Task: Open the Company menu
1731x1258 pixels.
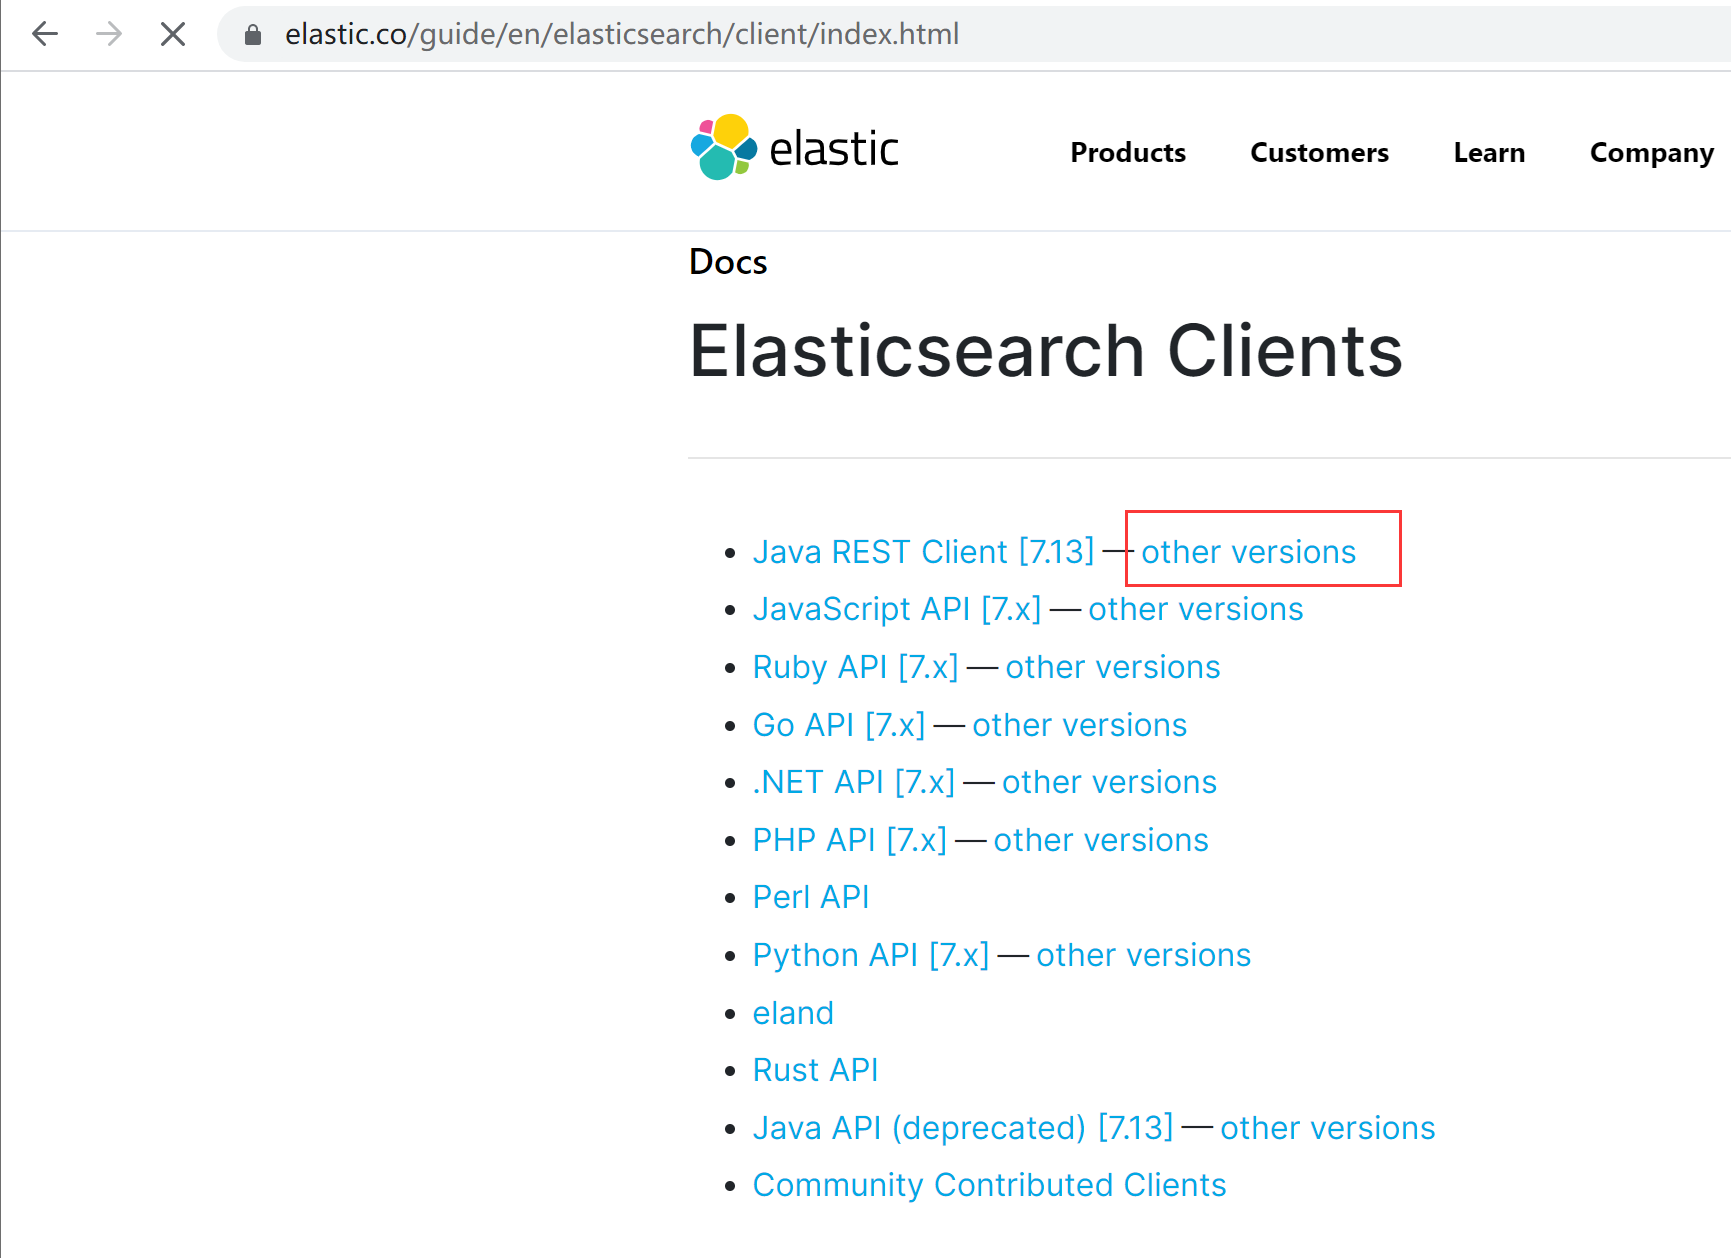Action: point(1652,152)
